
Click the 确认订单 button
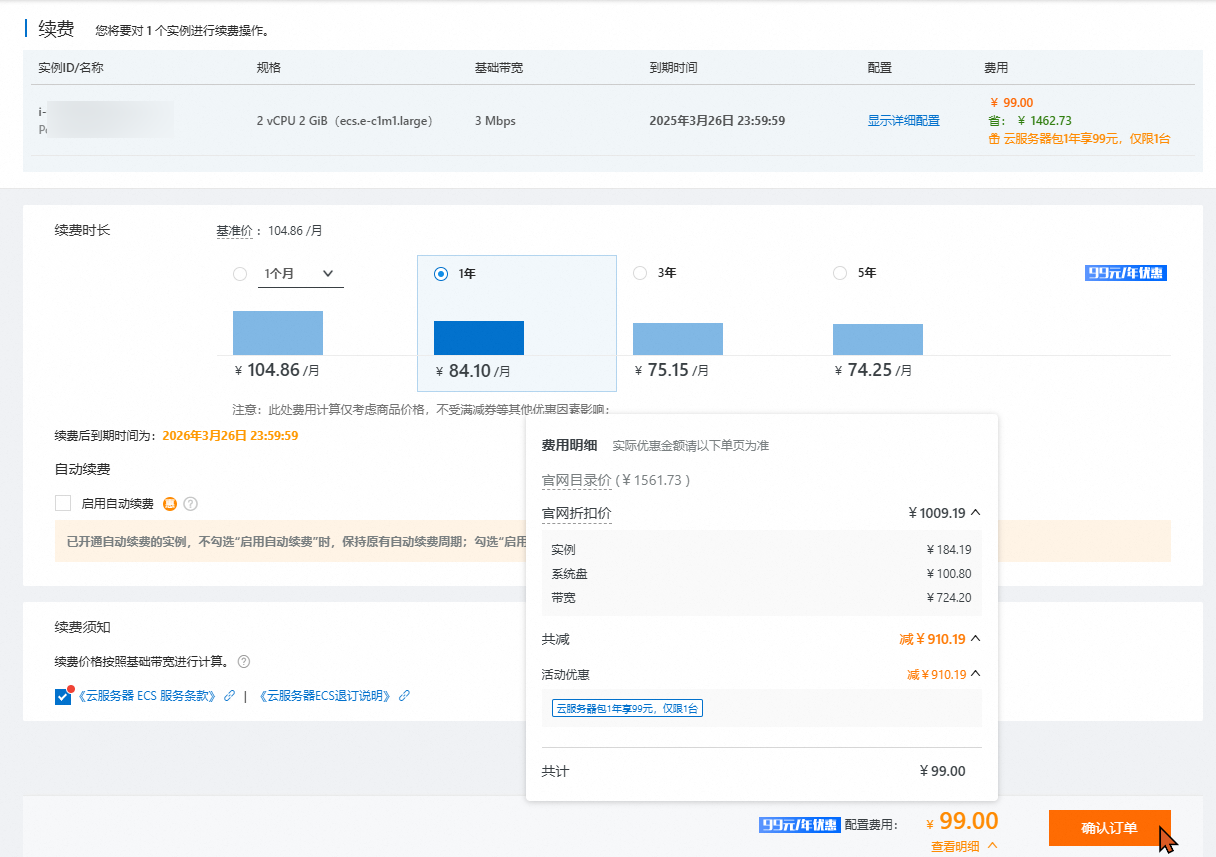click(x=1109, y=828)
